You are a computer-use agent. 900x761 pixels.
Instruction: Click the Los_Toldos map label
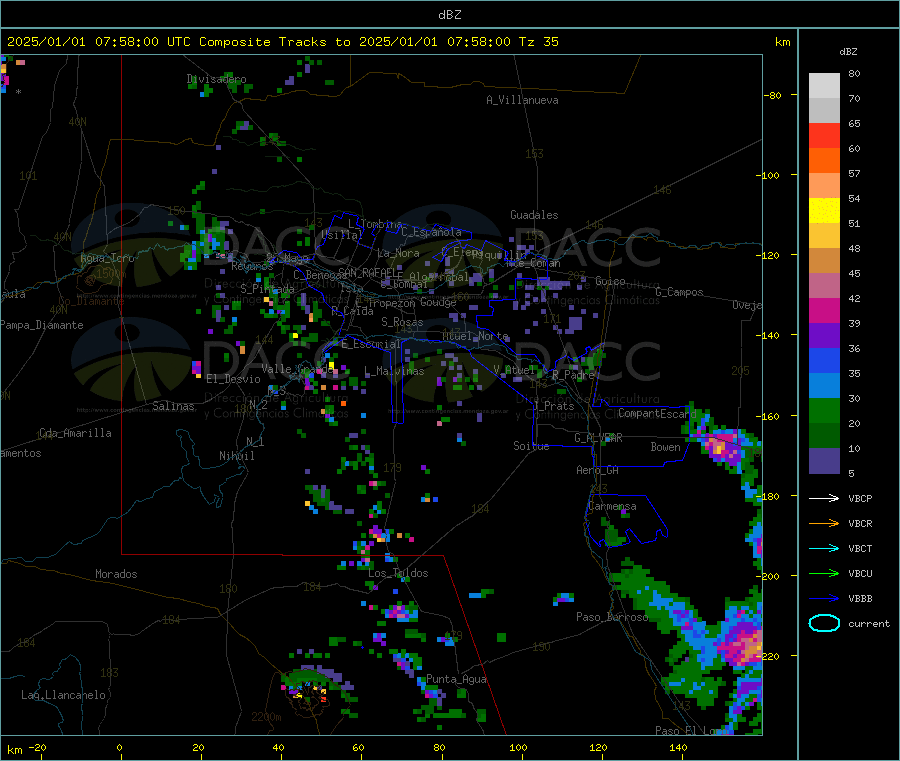pyautogui.click(x=398, y=573)
